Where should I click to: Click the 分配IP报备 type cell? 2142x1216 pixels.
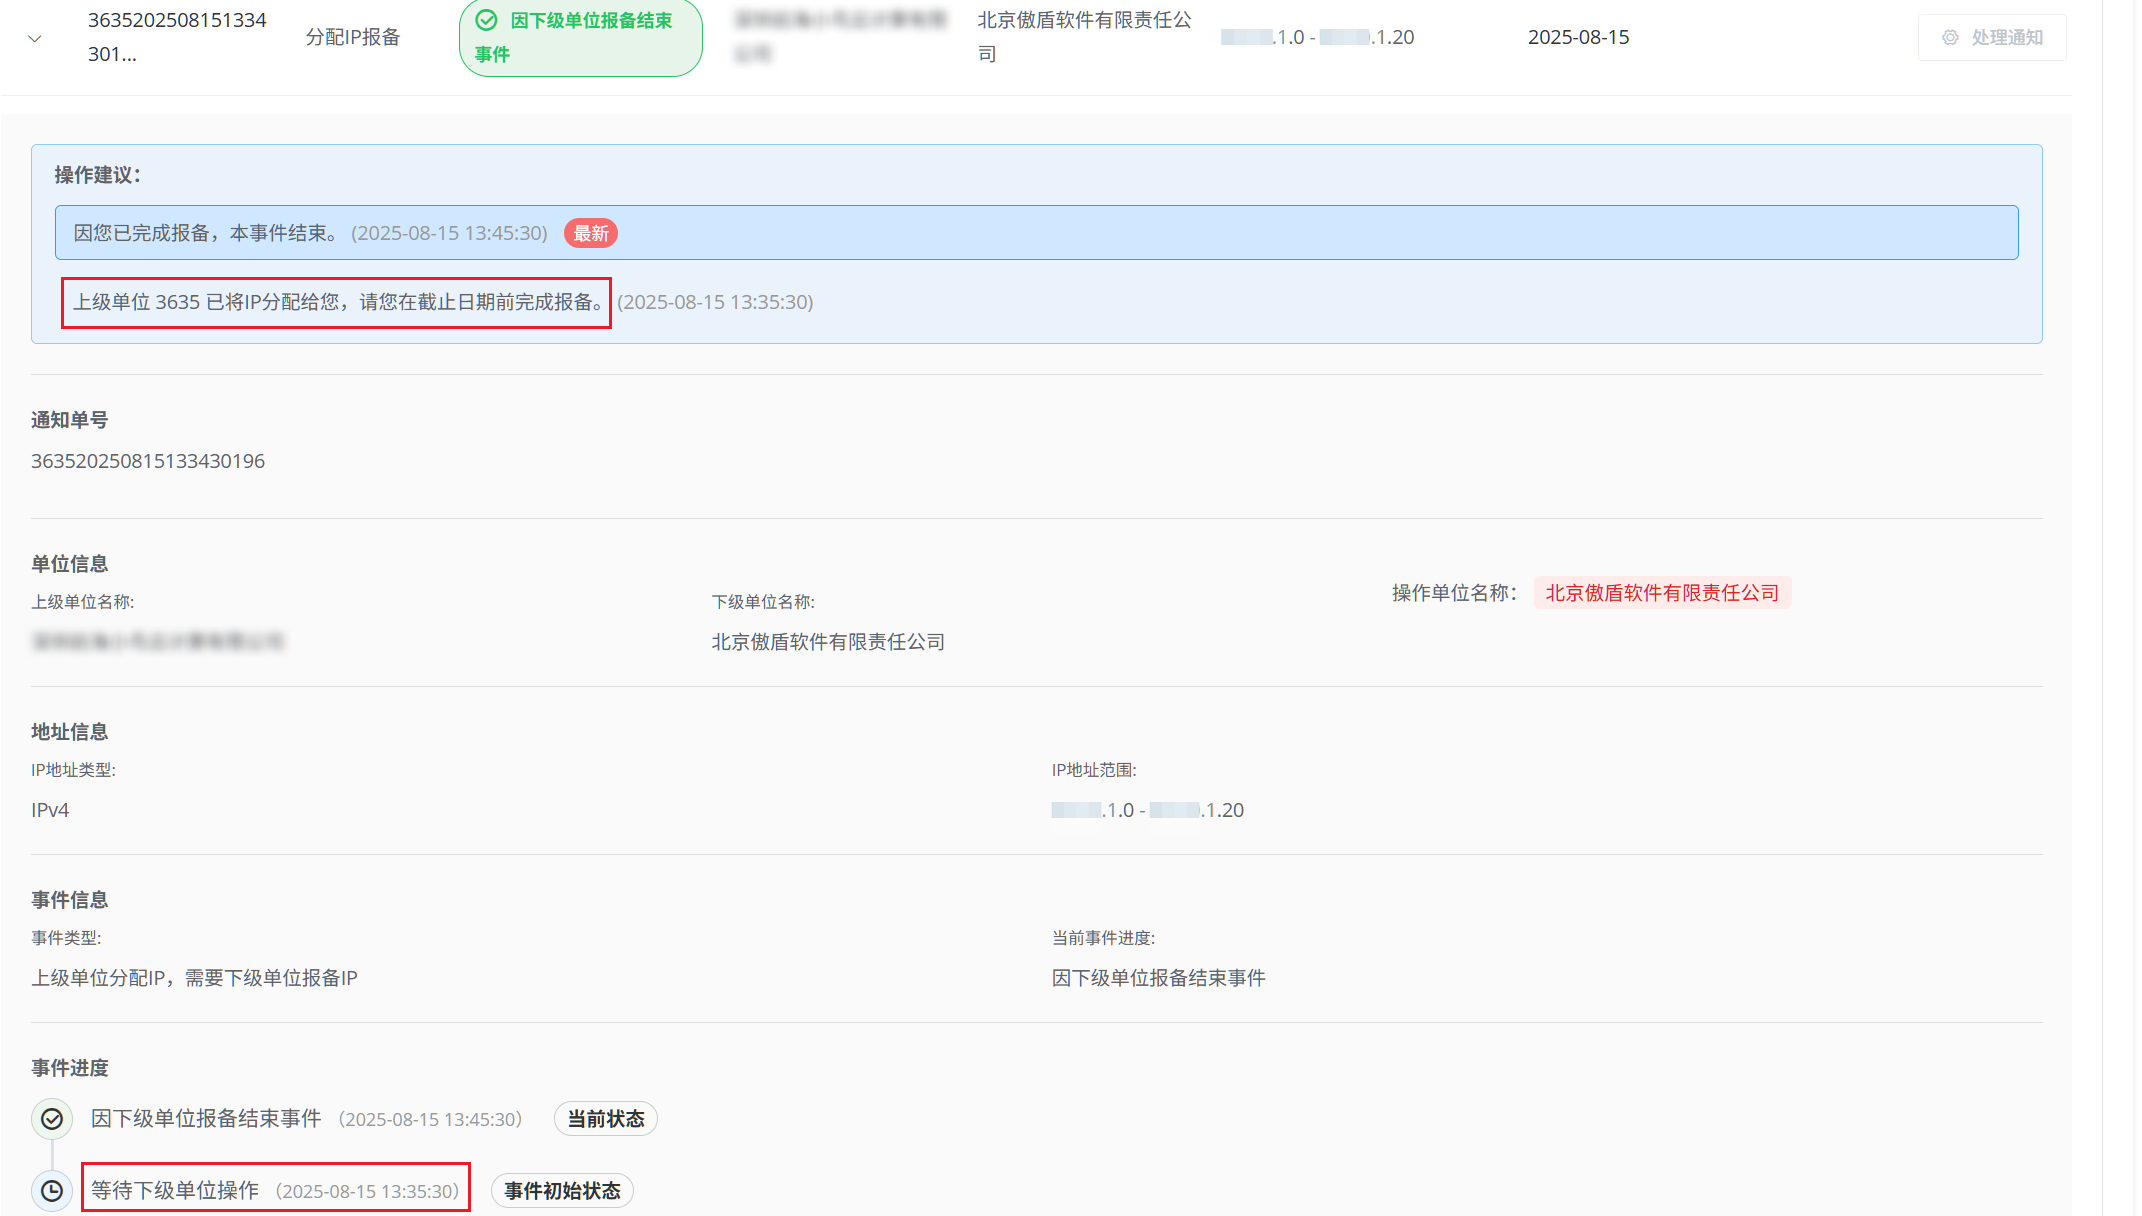[x=353, y=37]
